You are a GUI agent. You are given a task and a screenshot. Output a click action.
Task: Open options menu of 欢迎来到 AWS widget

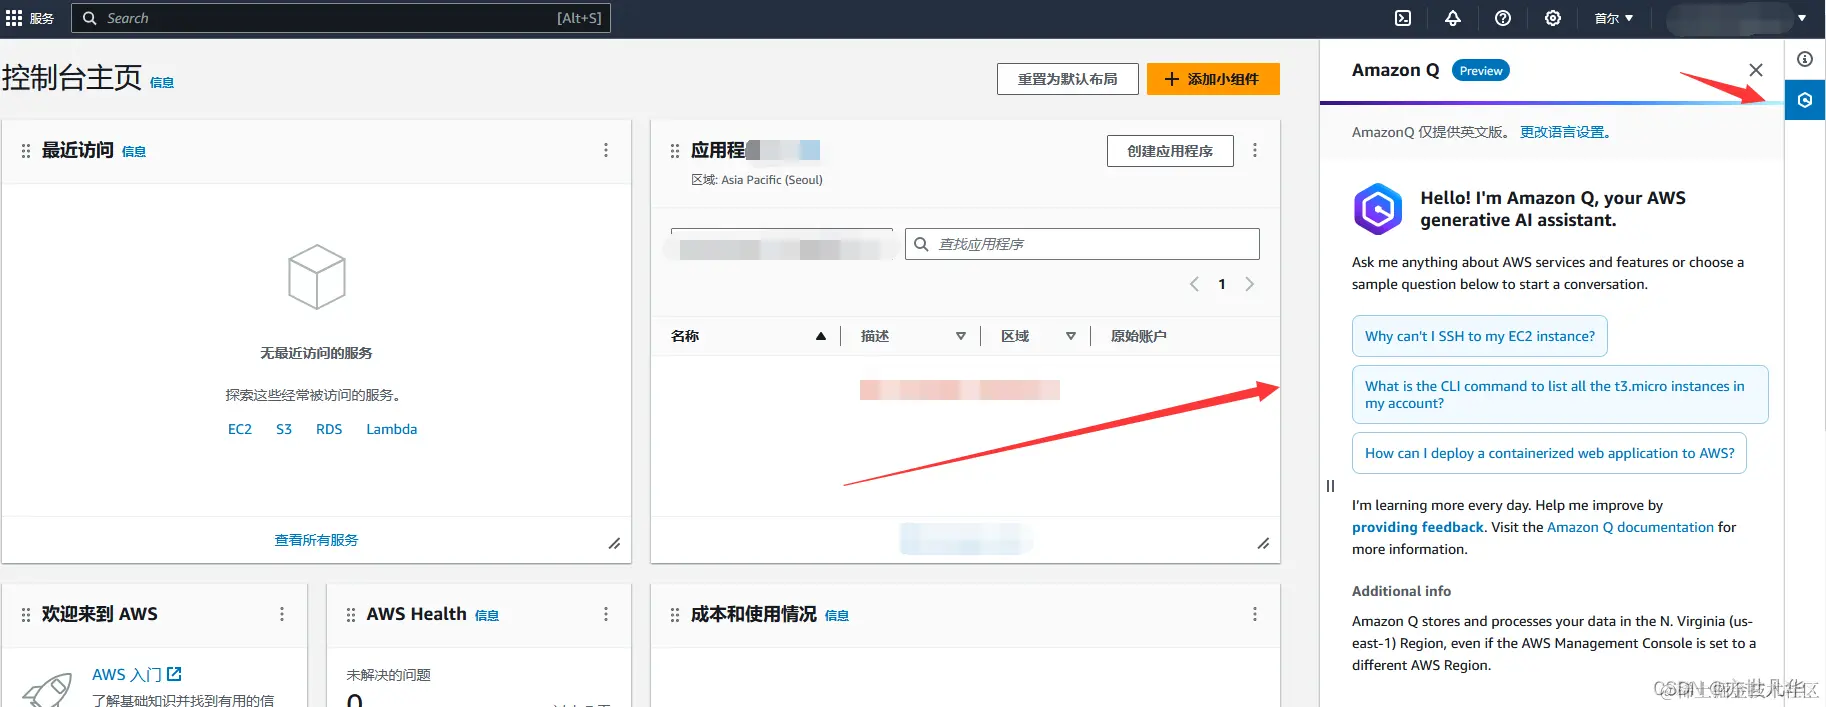click(282, 614)
